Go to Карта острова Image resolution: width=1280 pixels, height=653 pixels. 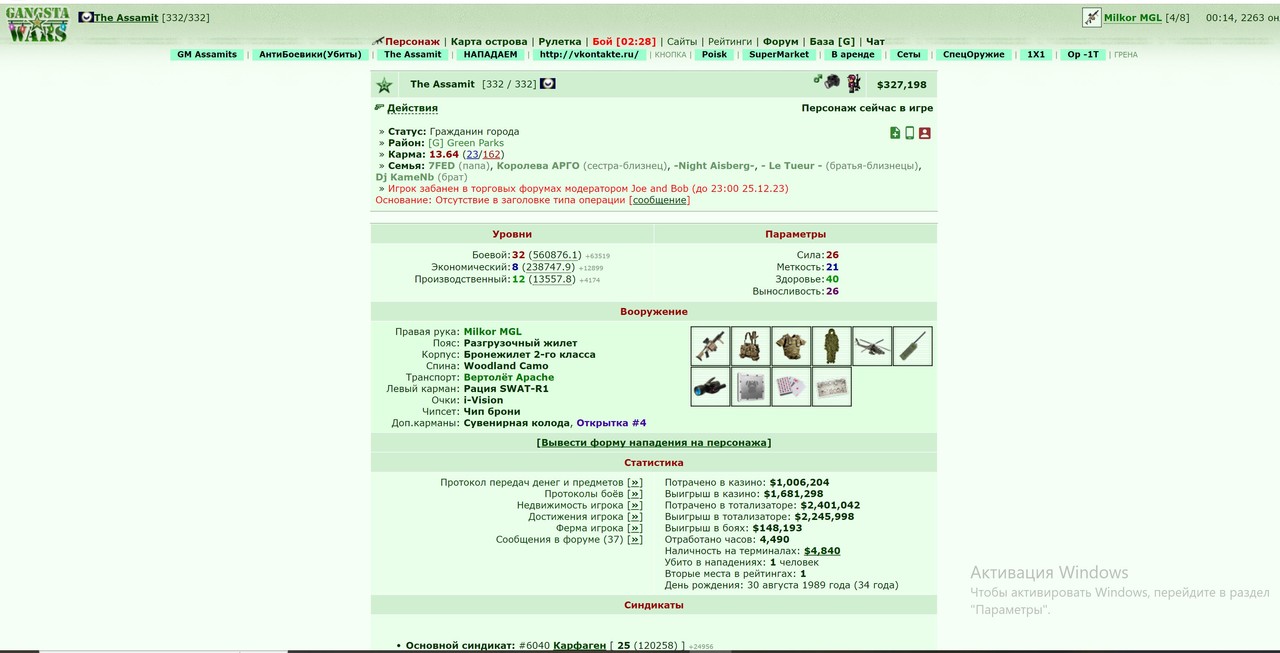point(489,42)
